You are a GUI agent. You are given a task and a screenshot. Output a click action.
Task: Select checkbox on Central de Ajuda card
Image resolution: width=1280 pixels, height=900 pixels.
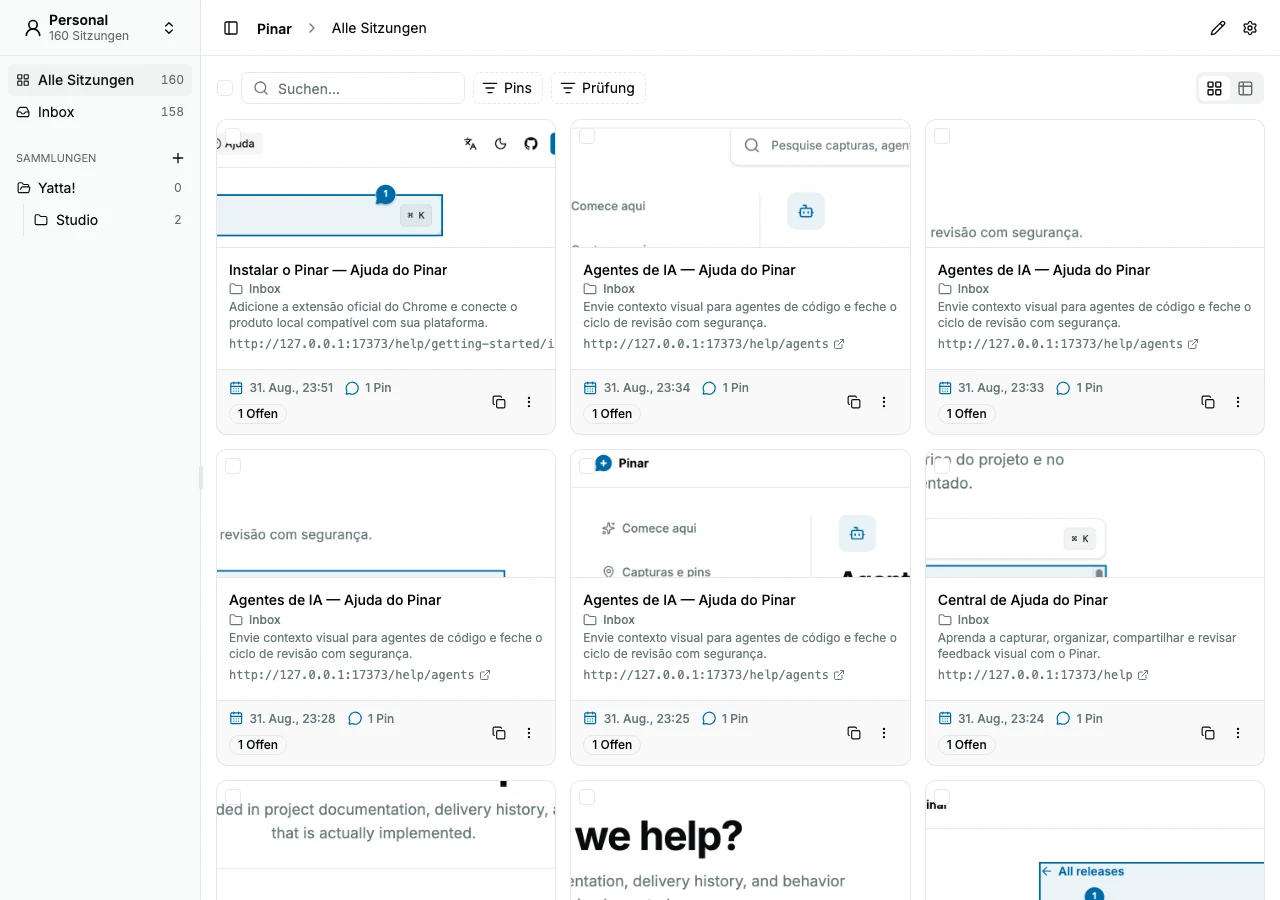[942, 466]
